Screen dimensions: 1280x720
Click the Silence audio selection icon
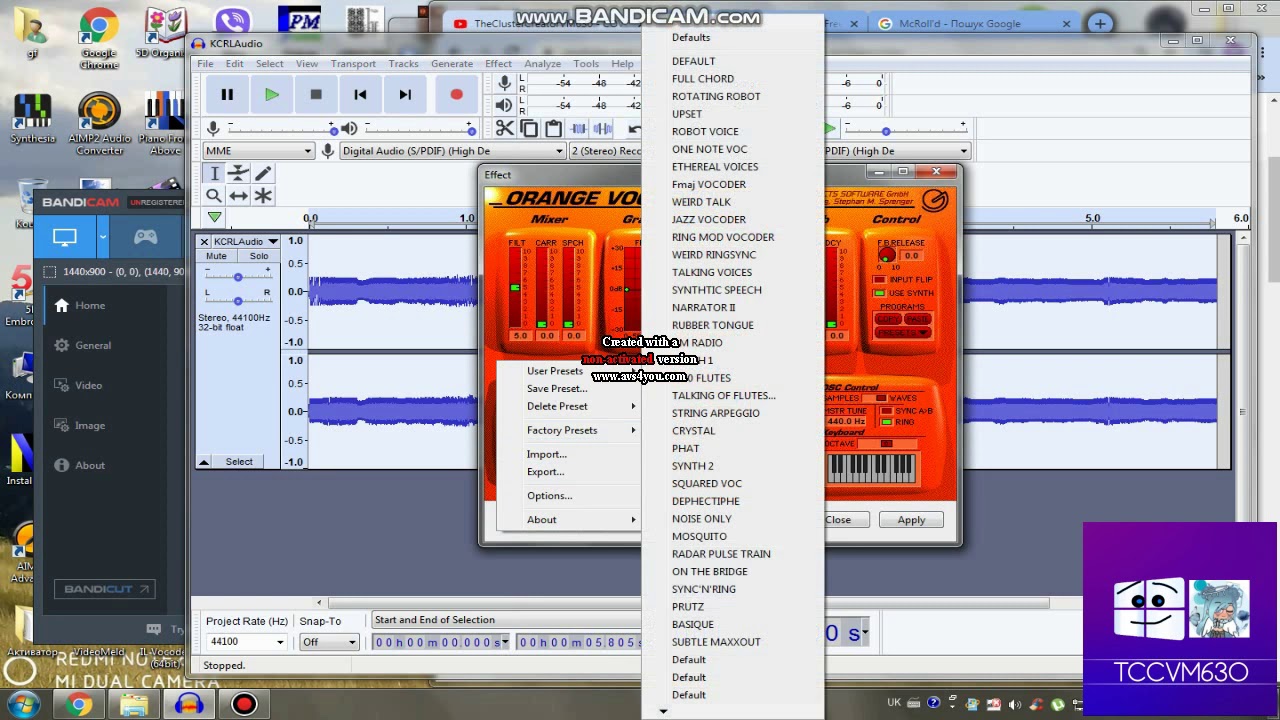[x=602, y=128]
